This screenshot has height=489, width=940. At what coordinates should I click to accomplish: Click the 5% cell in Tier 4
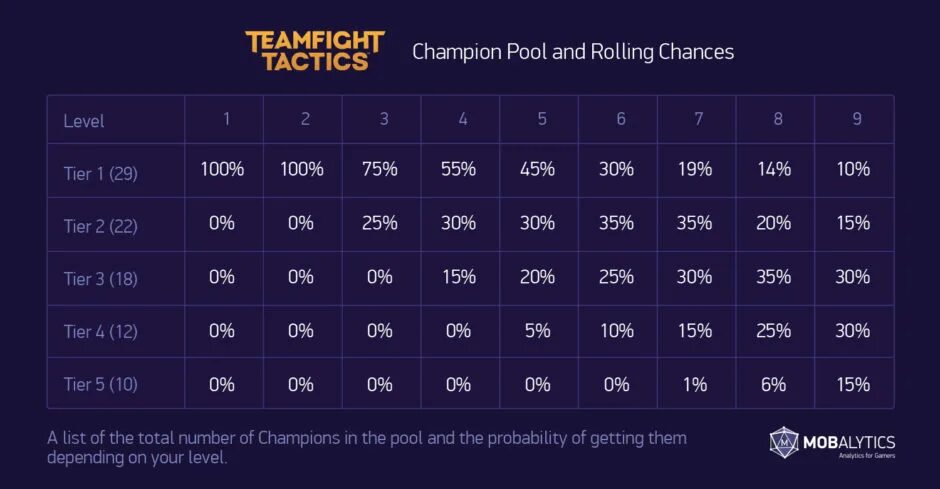pyautogui.click(x=537, y=331)
